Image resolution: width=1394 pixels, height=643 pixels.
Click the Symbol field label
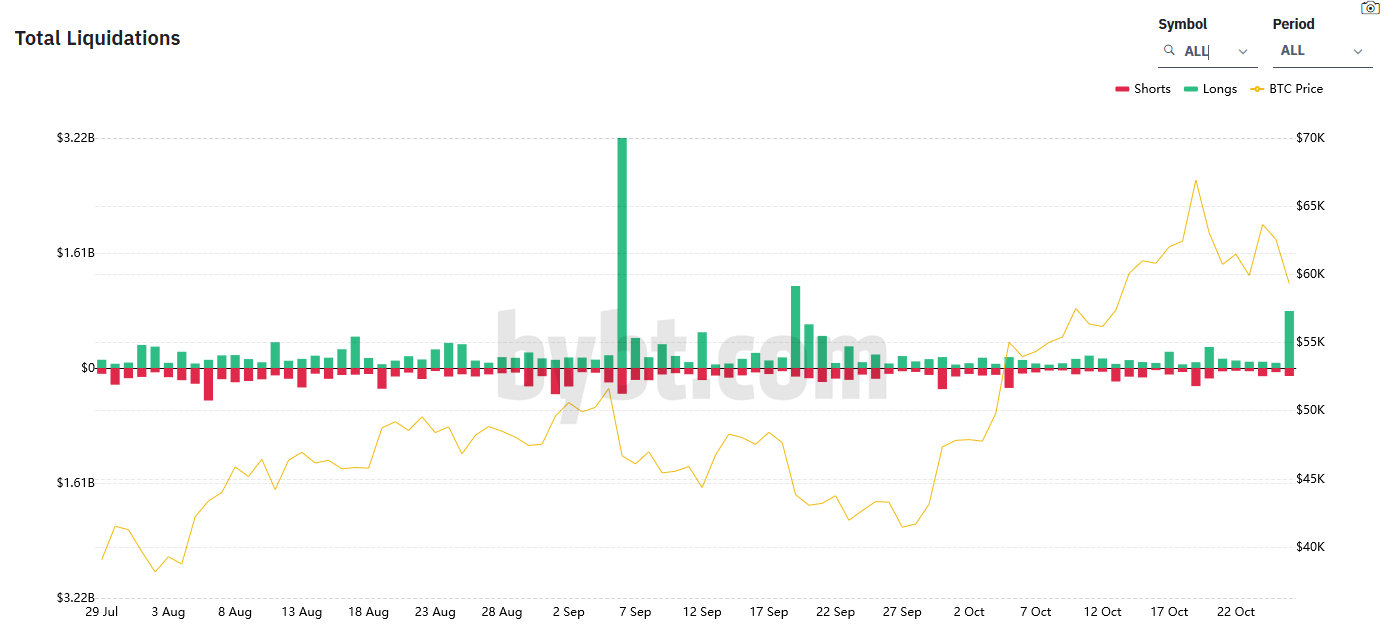pos(1182,24)
